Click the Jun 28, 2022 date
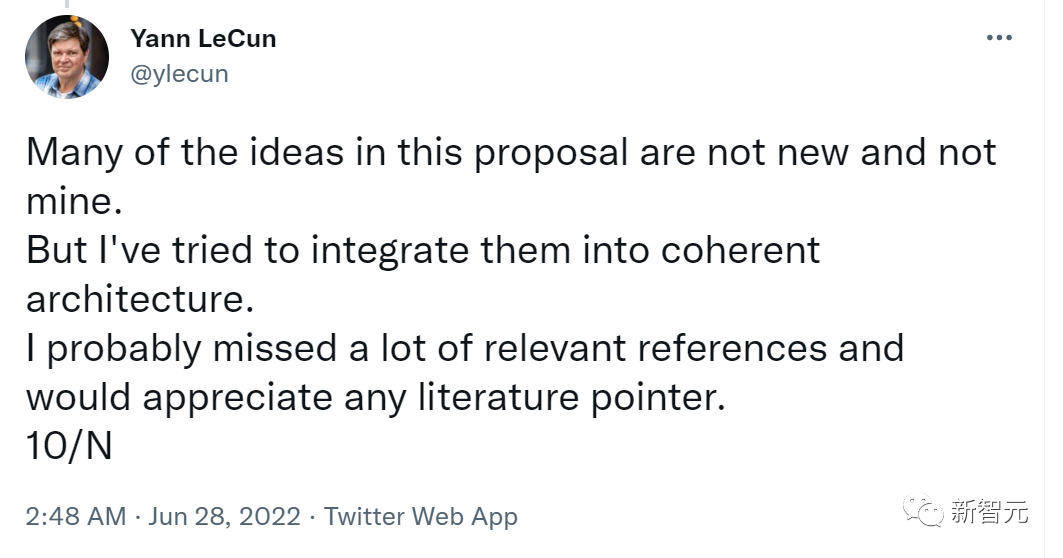 (225, 516)
